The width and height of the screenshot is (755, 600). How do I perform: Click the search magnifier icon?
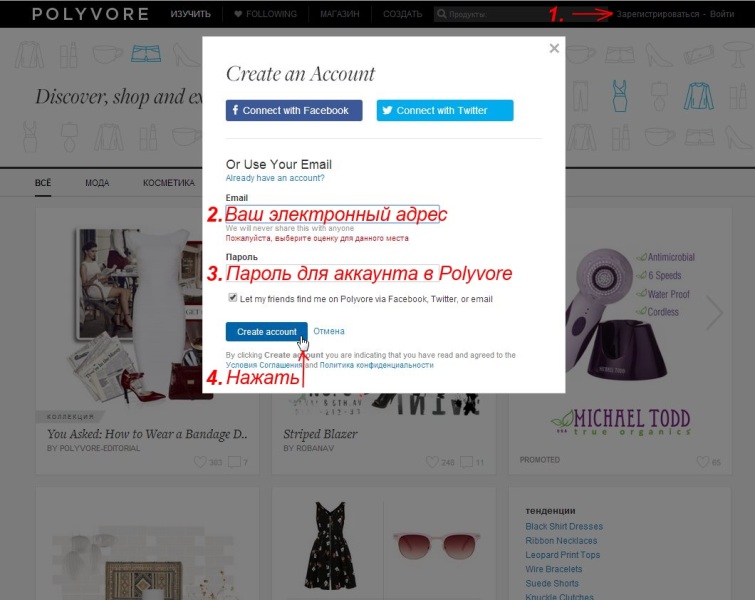click(442, 14)
